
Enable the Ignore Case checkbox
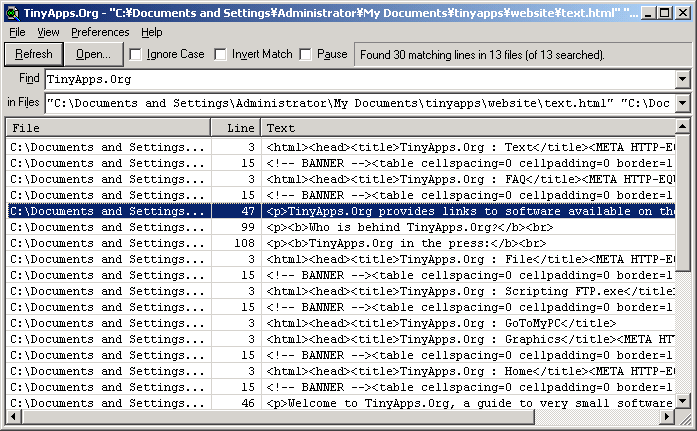coord(136,54)
